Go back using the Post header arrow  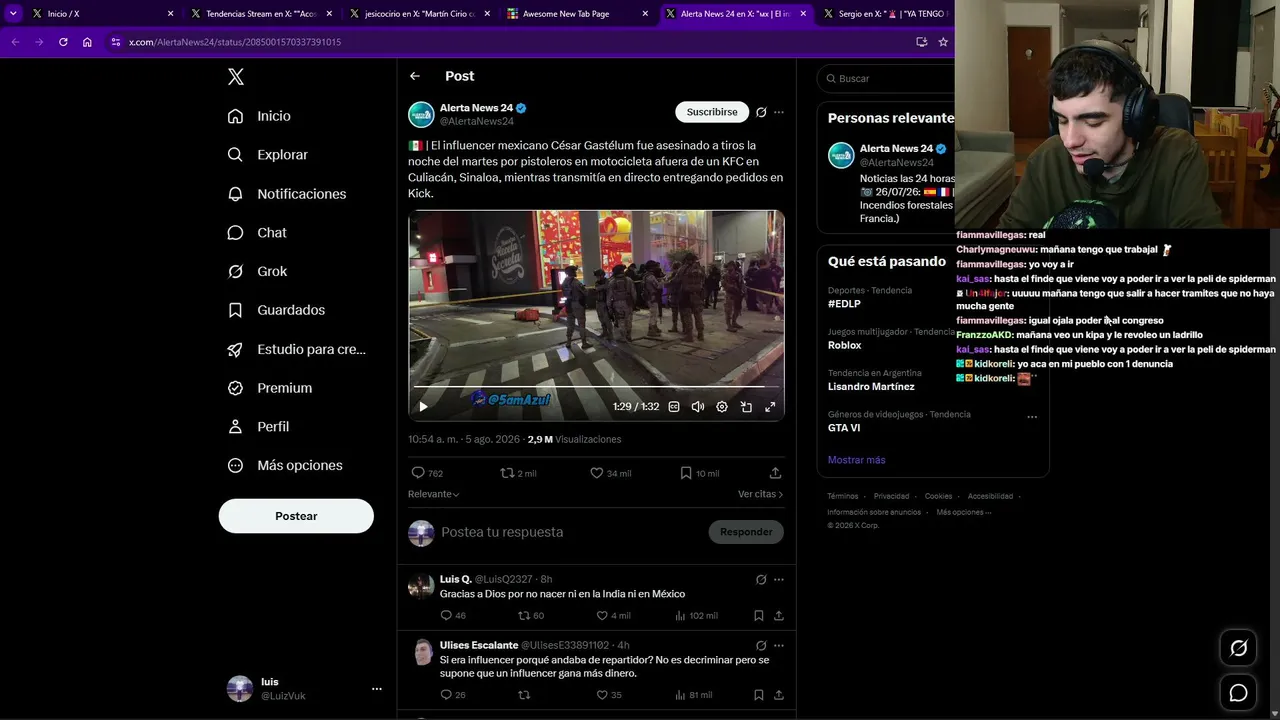[415, 76]
